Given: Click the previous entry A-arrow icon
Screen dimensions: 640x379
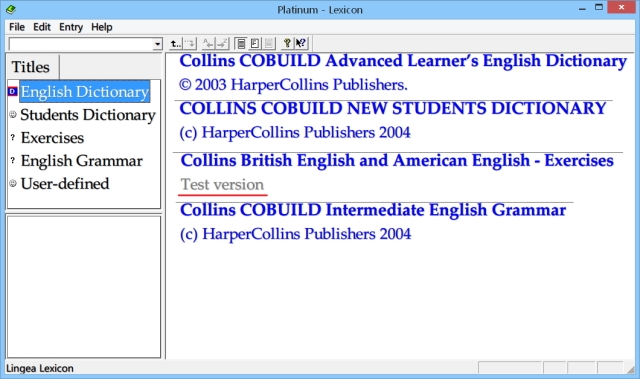Looking at the screenshot, I should click(208, 43).
